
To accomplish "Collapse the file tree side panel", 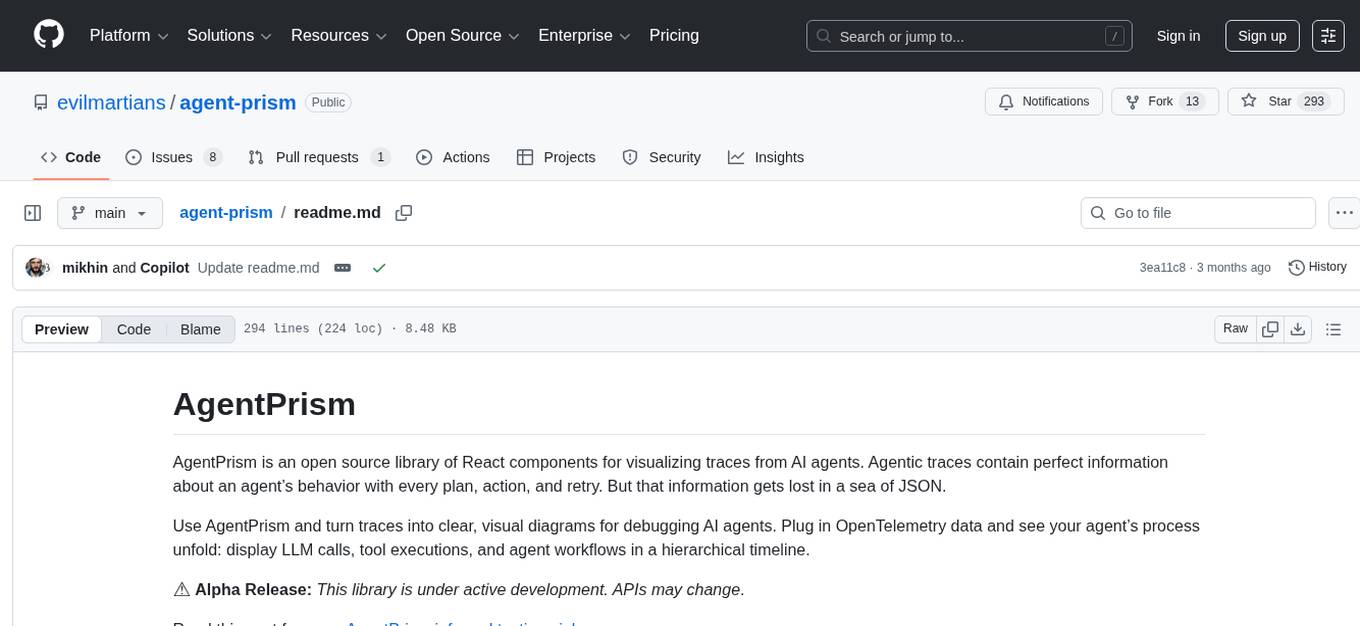I will 33,213.
